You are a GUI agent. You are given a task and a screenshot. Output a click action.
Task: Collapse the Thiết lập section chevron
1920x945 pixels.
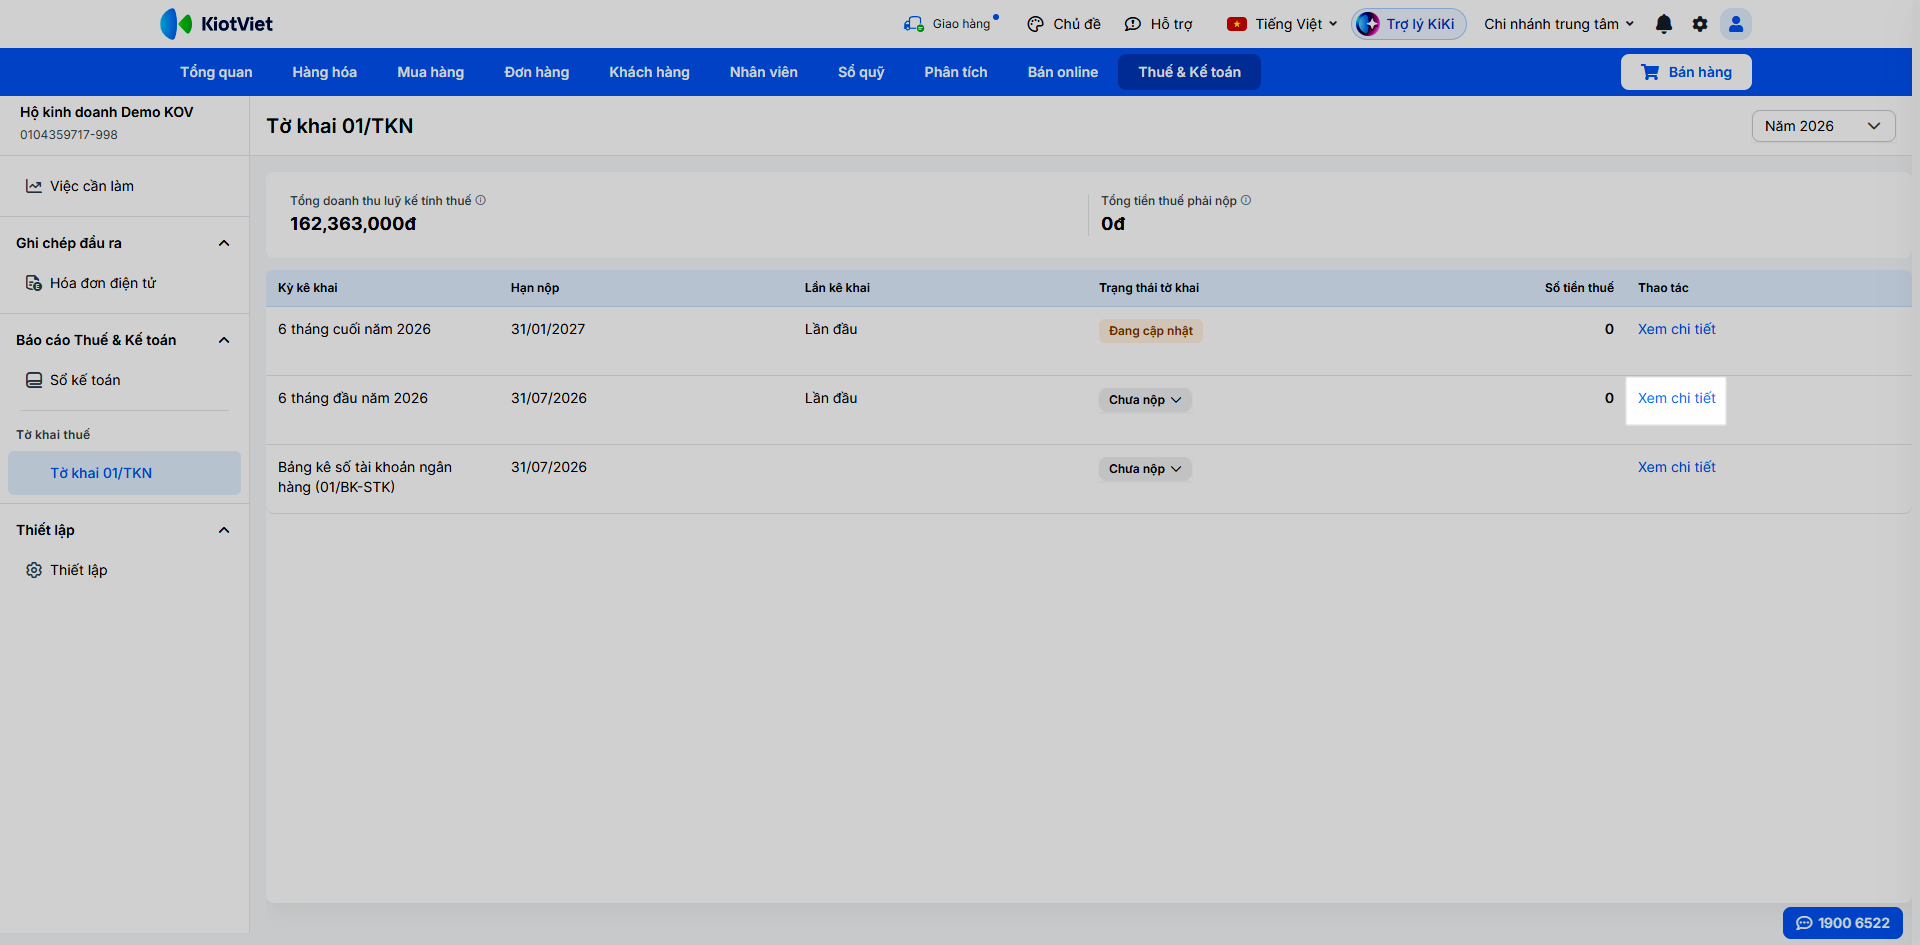pyautogui.click(x=224, y=530)
